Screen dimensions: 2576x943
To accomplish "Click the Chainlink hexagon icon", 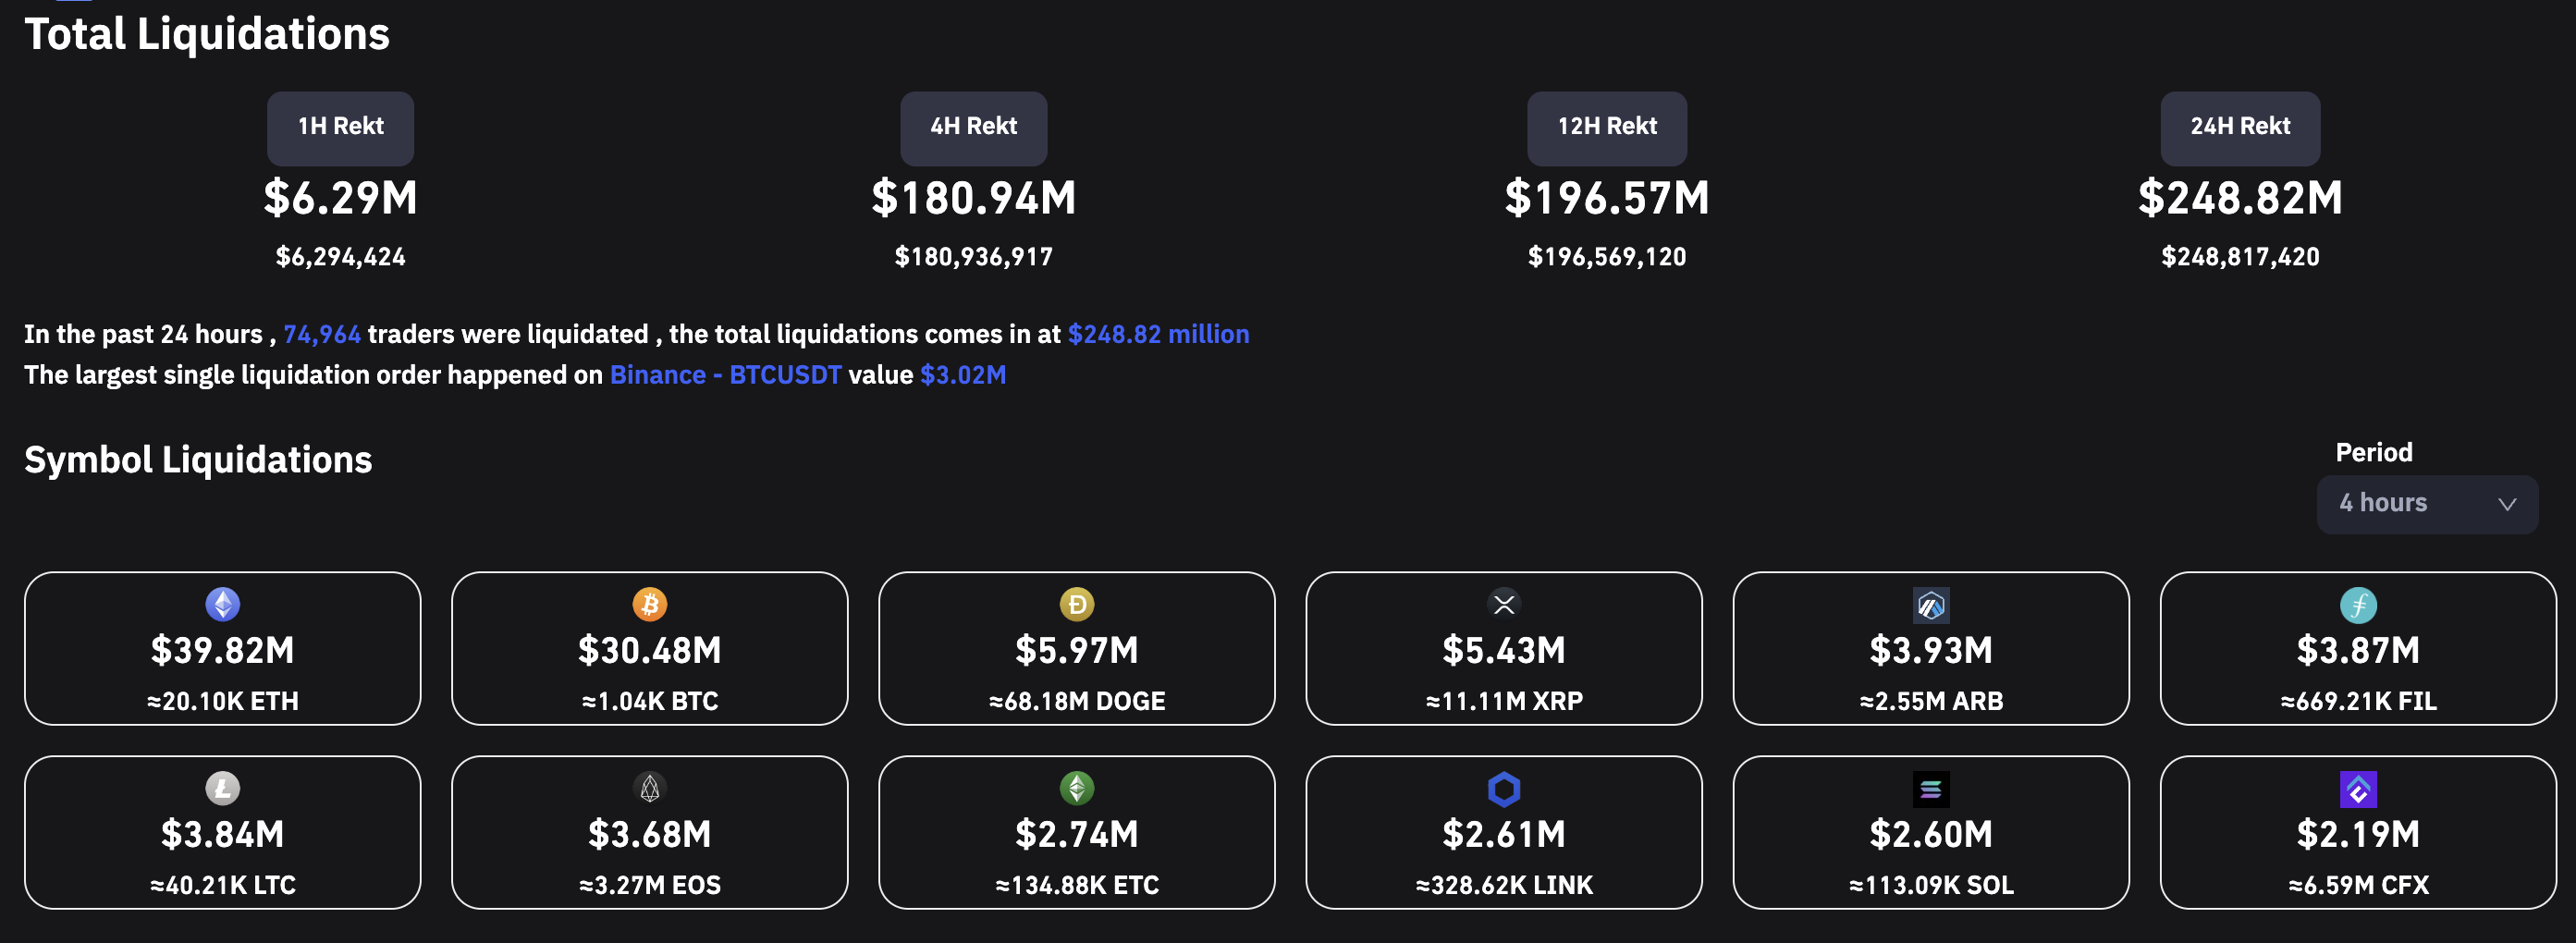I will pyautogui.click(x=1504, y=789).
